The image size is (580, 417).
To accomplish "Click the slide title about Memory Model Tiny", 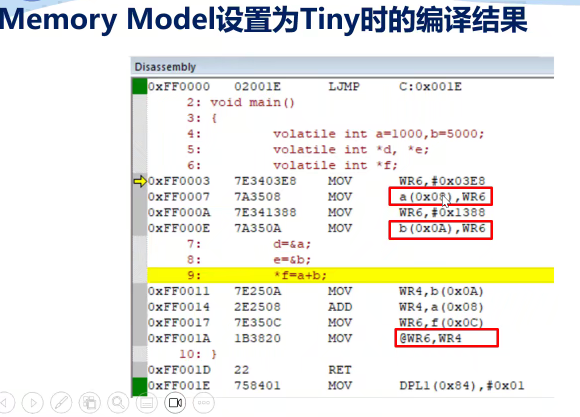I will [263, 19].
